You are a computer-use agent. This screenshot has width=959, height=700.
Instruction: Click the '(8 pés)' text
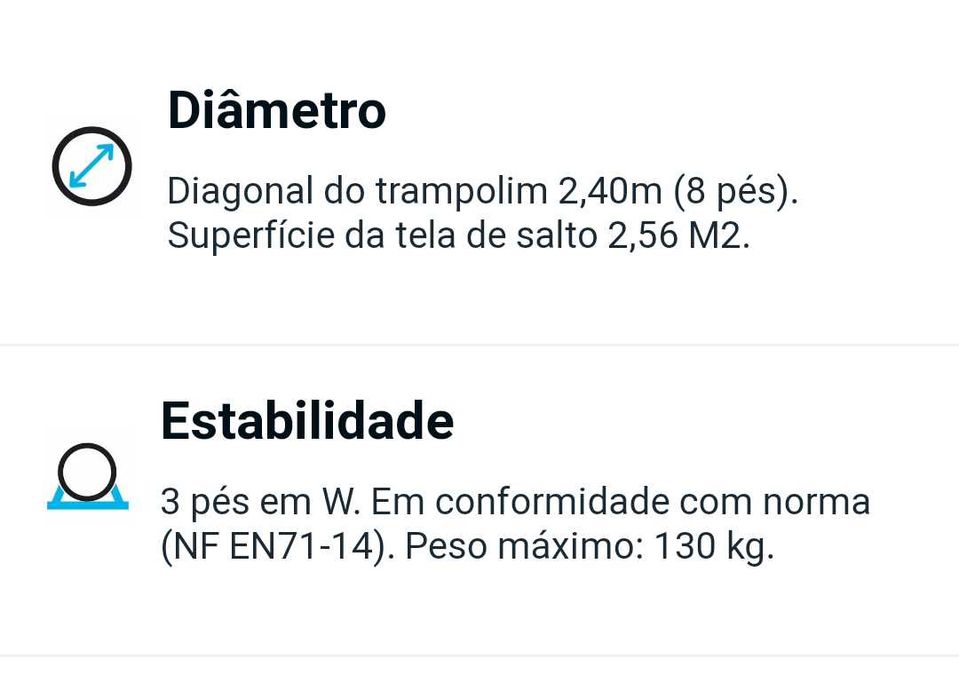736,191
